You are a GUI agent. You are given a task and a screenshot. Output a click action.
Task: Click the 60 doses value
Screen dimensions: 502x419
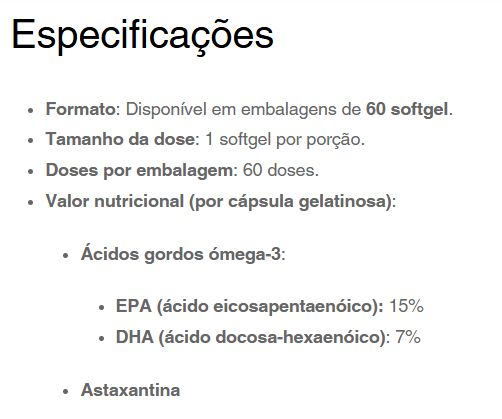(280, 170)
